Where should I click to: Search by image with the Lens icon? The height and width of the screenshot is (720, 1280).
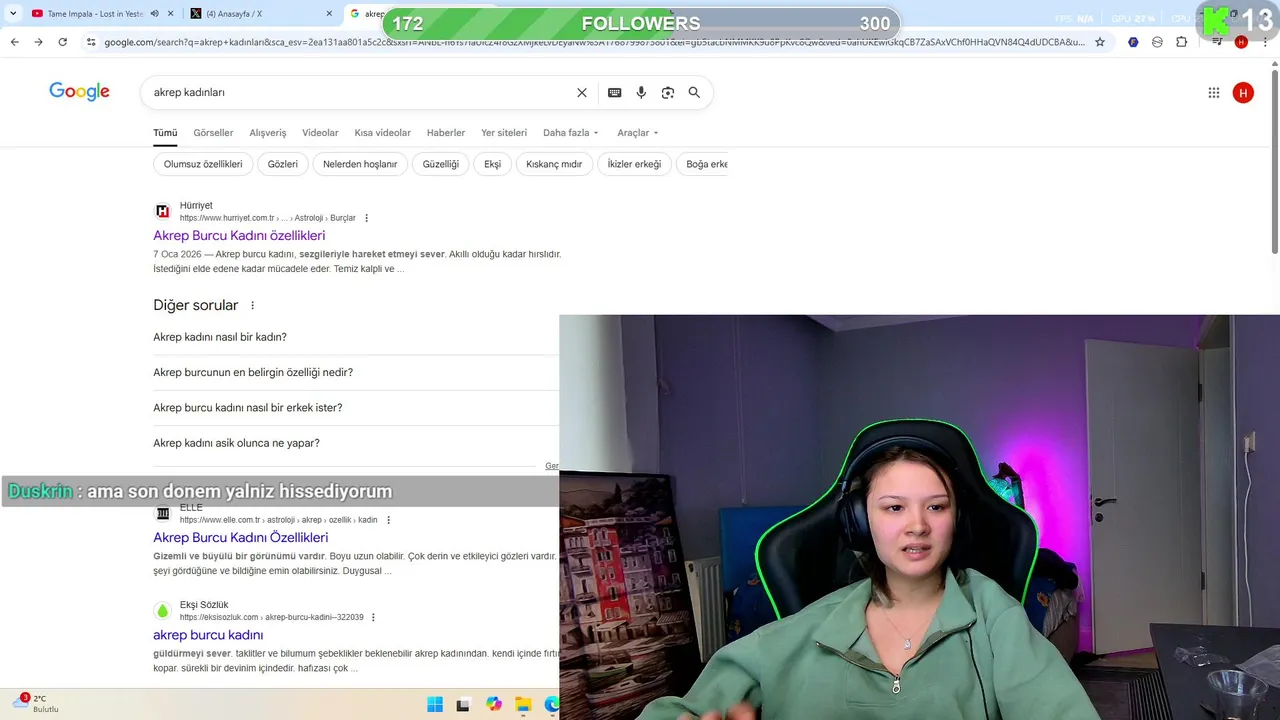pyautogui.click(x=668, y=93)
